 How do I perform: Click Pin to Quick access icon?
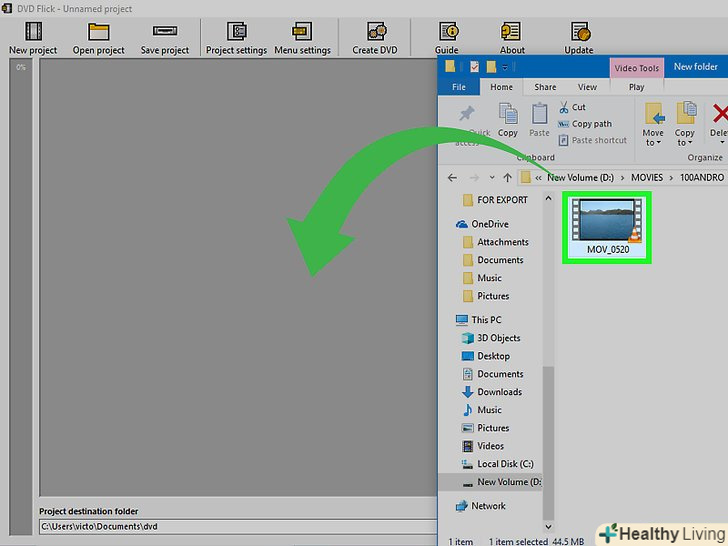467,114
